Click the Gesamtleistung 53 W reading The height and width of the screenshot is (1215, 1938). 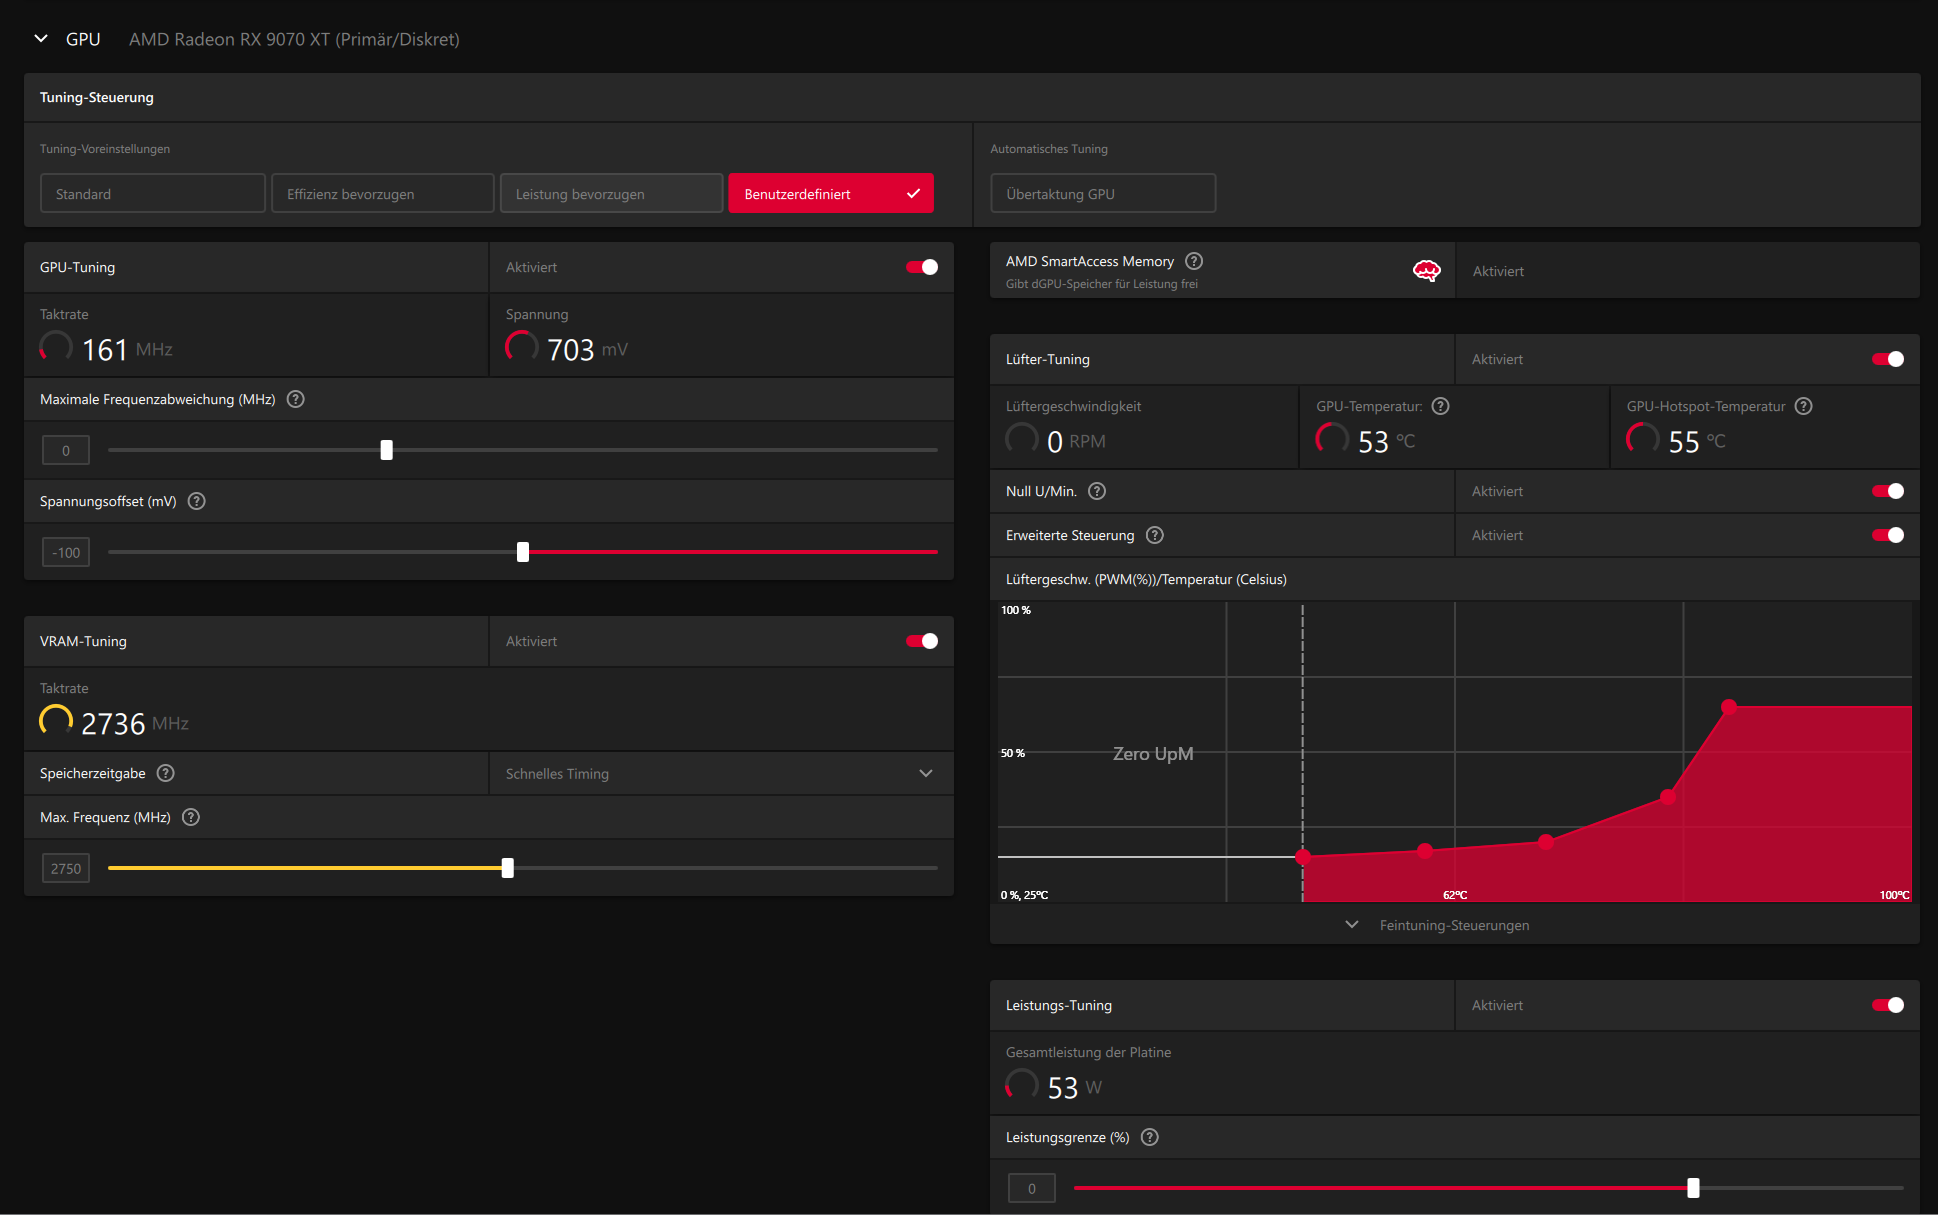[1075, 1087]
